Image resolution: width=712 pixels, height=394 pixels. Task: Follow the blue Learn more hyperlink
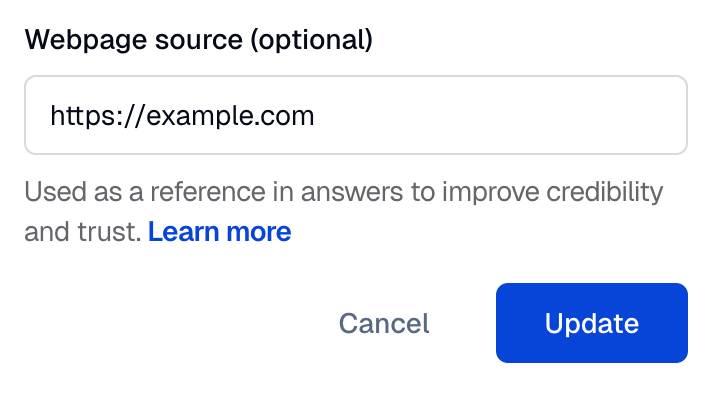click(x=219, y=231)
